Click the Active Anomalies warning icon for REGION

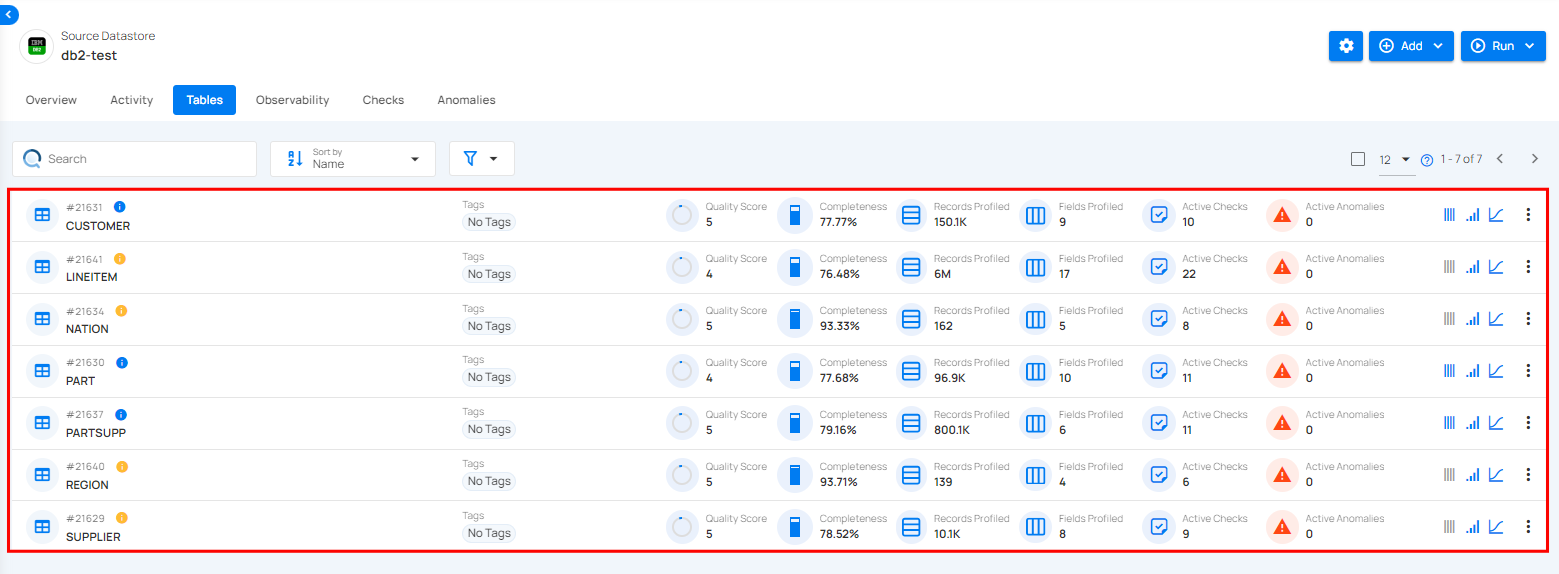[1281, 474]
